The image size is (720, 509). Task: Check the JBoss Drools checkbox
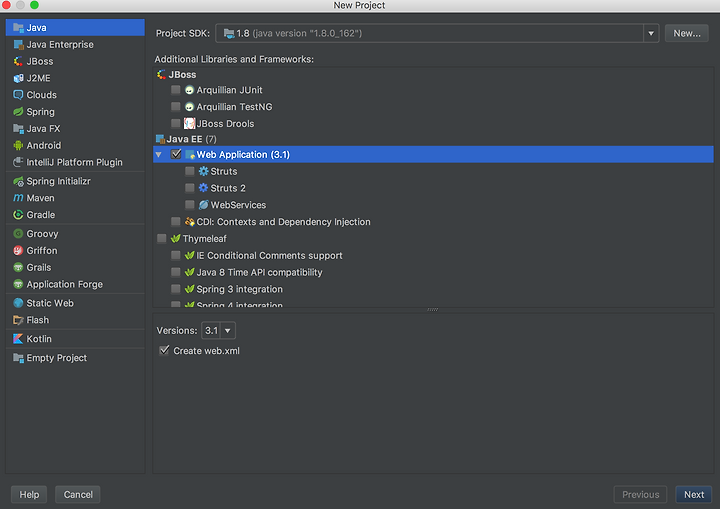pos(175,123)
